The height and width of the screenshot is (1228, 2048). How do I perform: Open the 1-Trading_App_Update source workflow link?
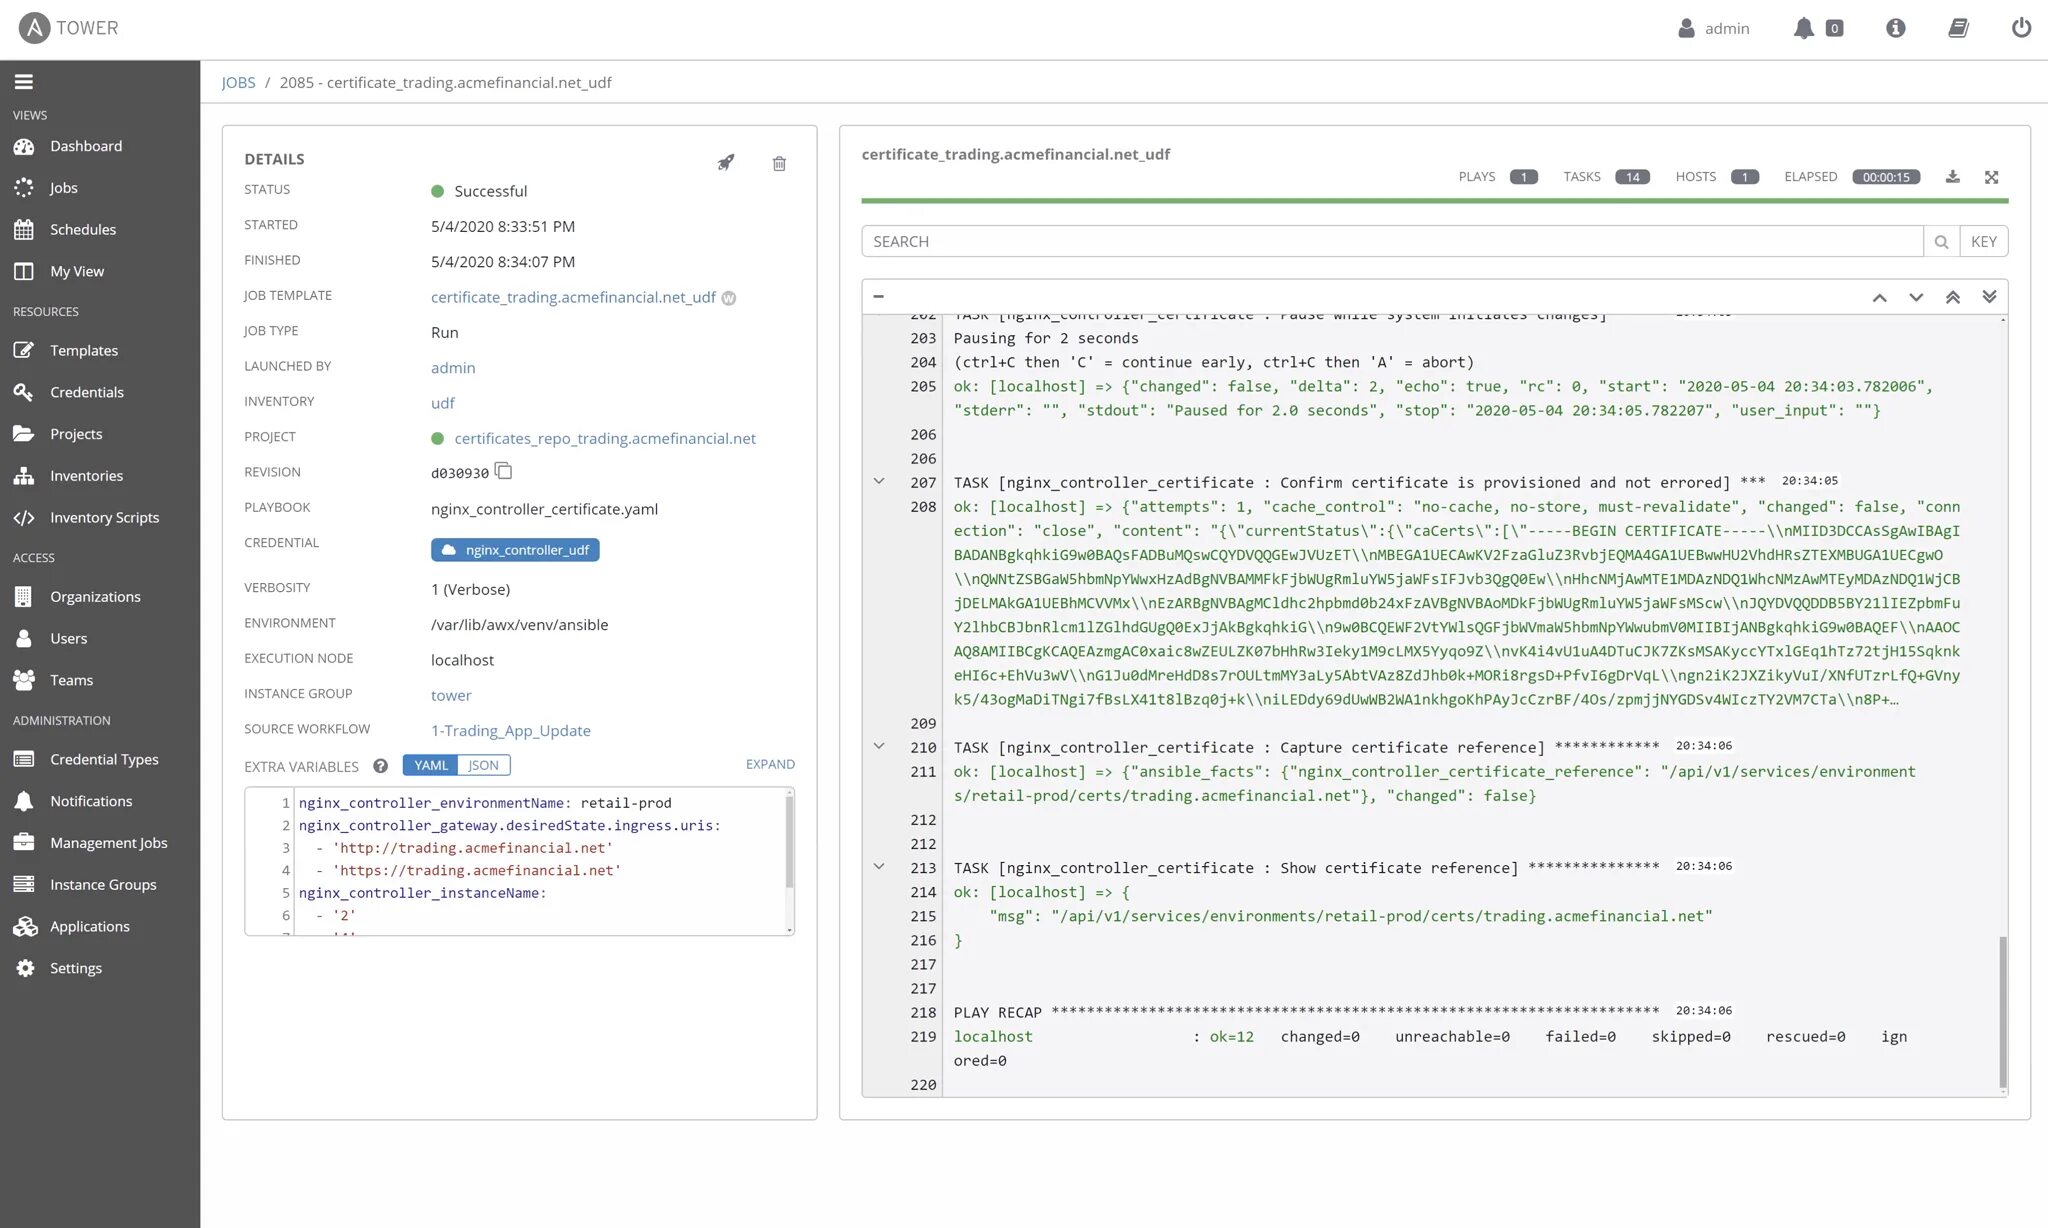point(510,731)
